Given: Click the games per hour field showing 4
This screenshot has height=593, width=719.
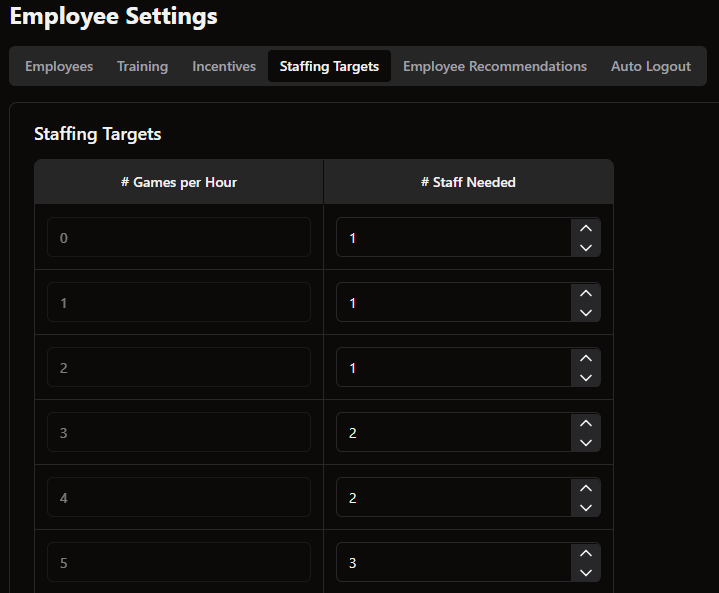Looking at the screenshot, I should coord(179,497).
